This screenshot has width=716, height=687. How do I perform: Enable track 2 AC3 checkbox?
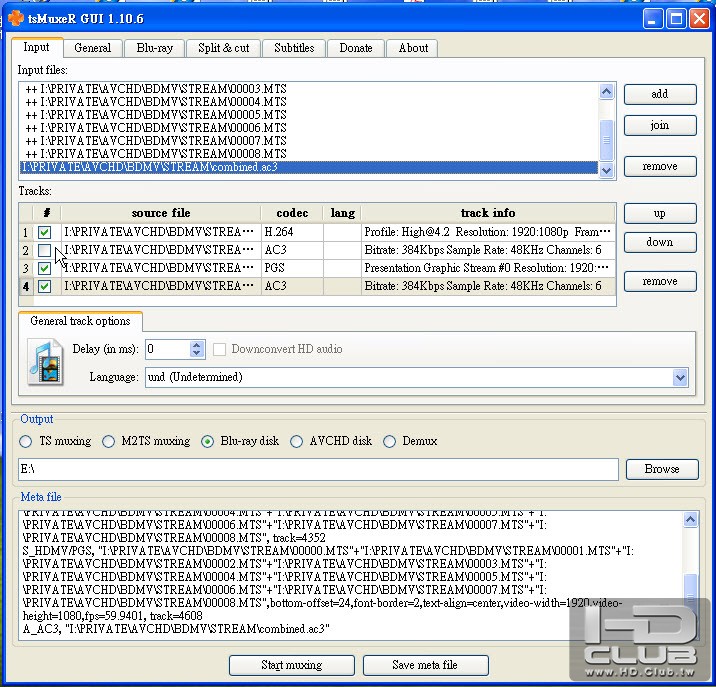(44, 250)
